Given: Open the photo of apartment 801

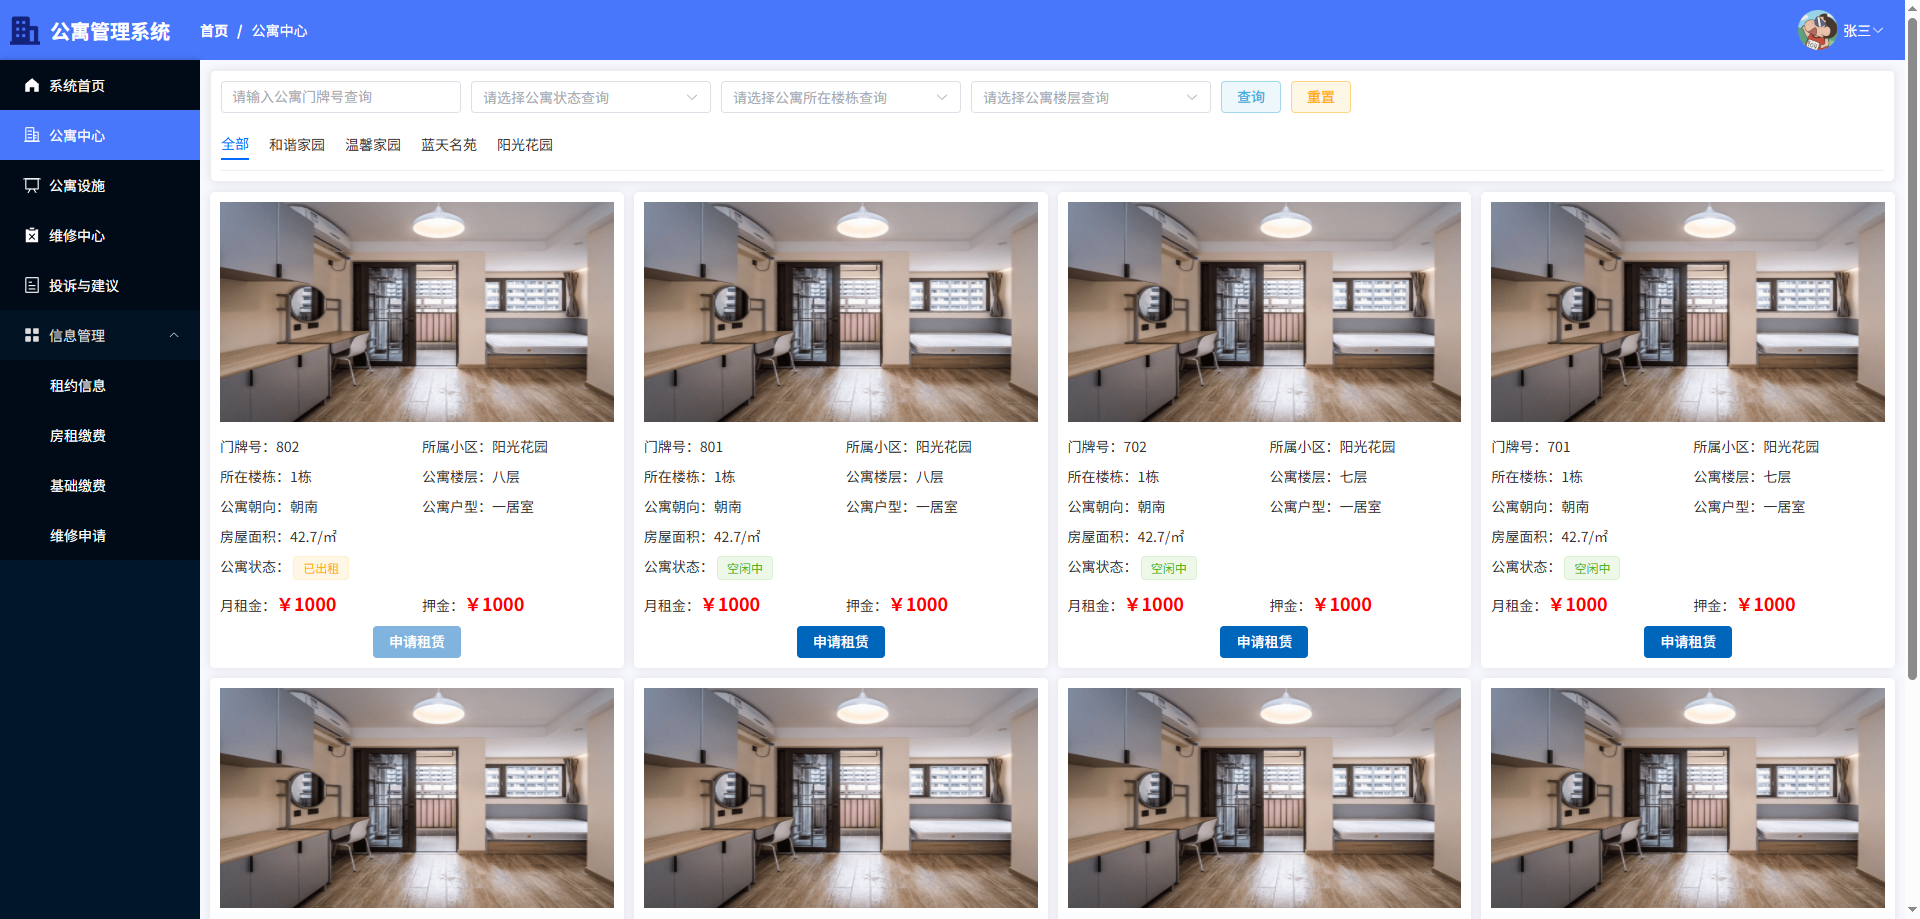Looking at the screenshot, I should 841,312.
